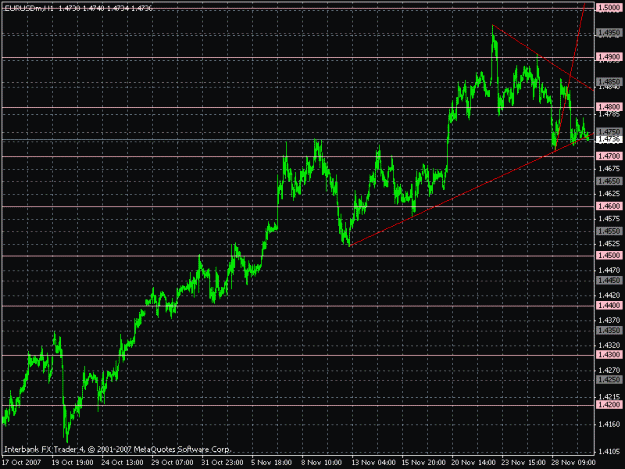Select the 1.4950 price label
The height and width of the screenshot is (469, 625).
coord(609,33)
